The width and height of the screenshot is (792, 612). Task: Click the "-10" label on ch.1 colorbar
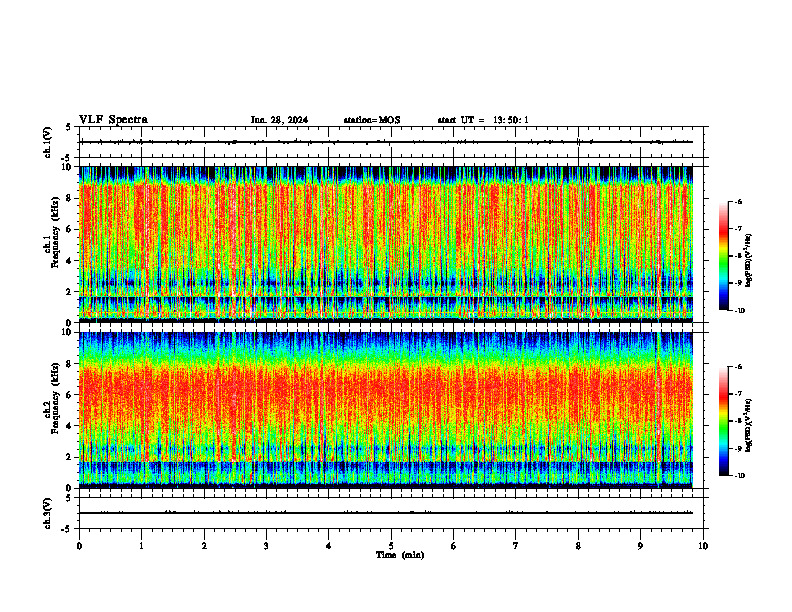coord(739,311)
